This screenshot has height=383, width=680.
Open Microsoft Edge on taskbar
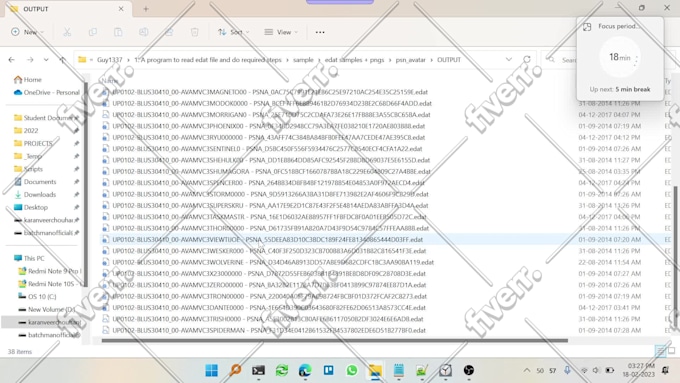(305, 370)
